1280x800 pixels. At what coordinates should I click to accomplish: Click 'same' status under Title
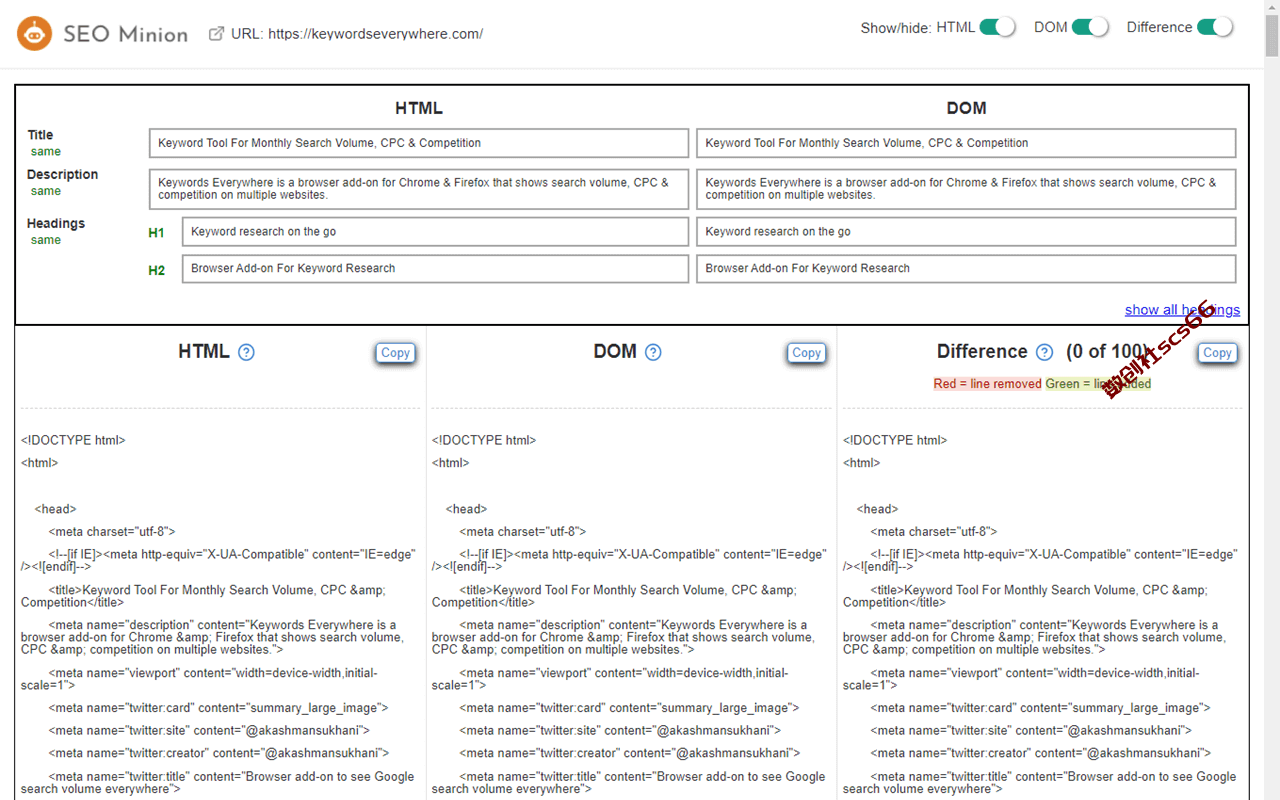point(46,152)
